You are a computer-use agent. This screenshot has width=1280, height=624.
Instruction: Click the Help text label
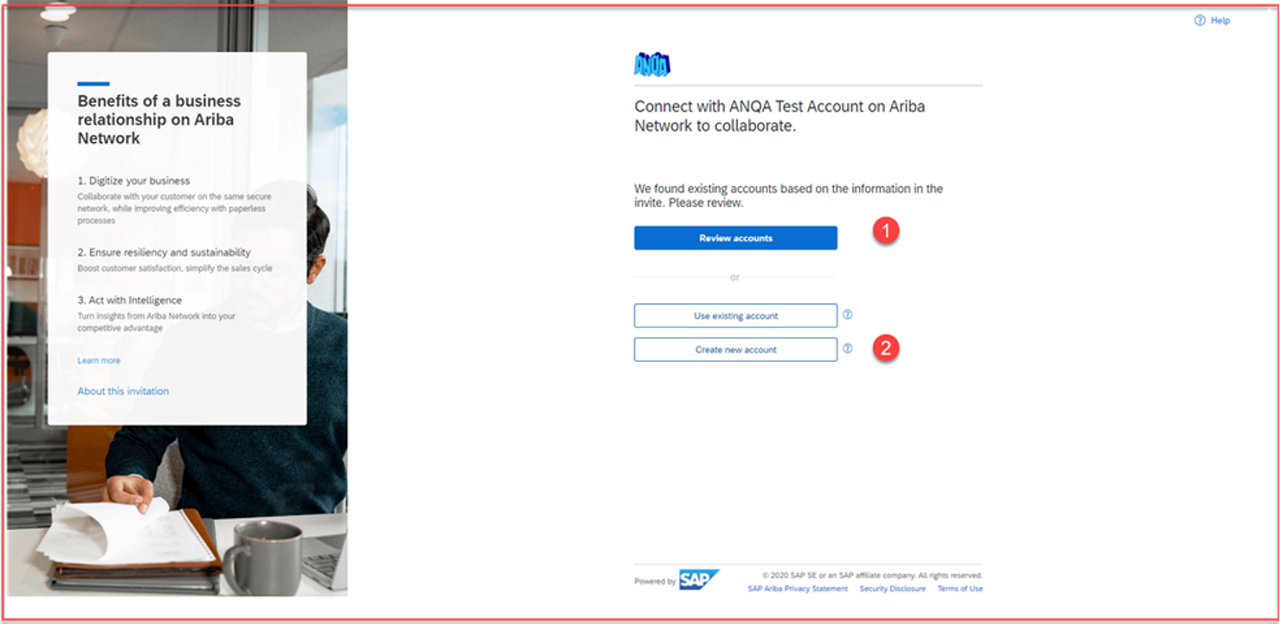pos(1219,20)
